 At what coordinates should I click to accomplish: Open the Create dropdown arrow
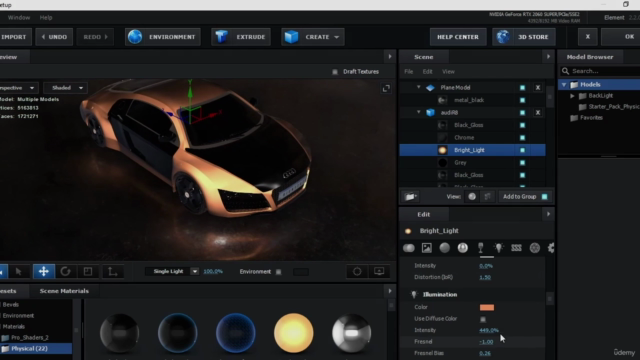point(337,37)
